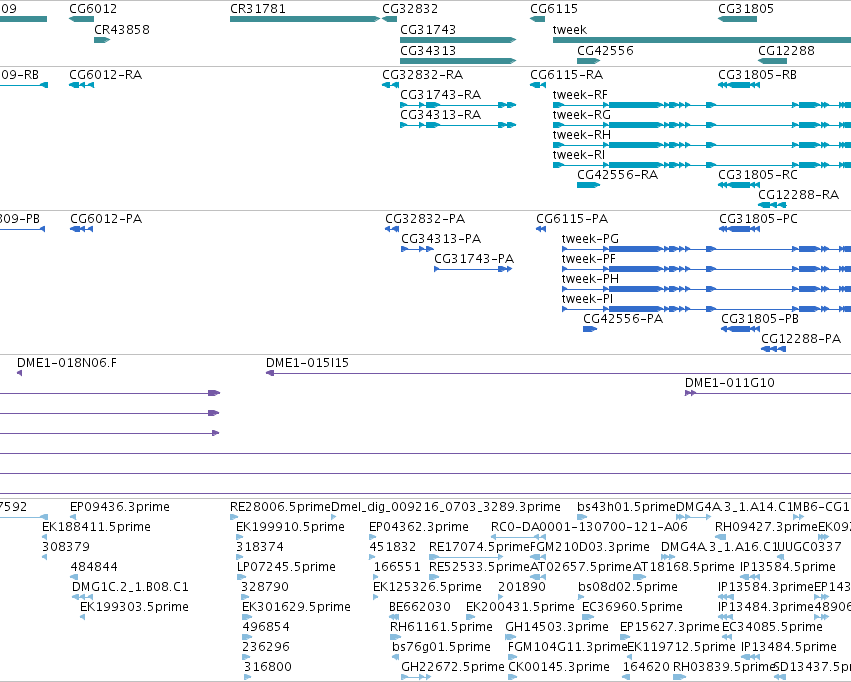This screenshot has width=851, height=682.
Task: Open the EP04362.3prime EST label
Action: click(419, 527)
